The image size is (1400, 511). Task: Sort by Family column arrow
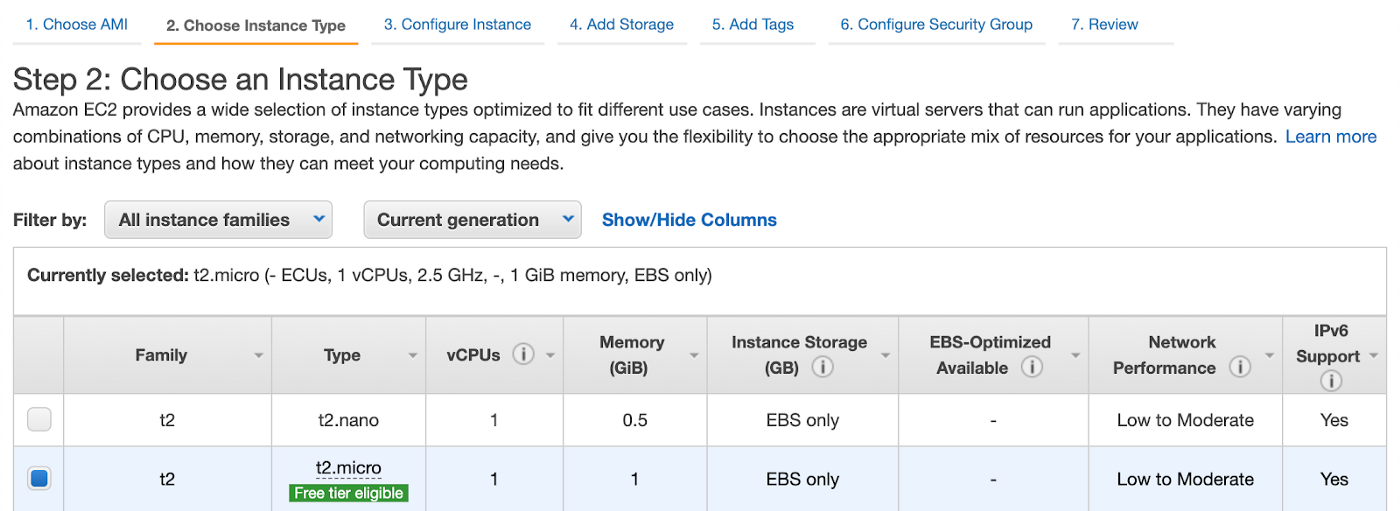coord(259,356)
